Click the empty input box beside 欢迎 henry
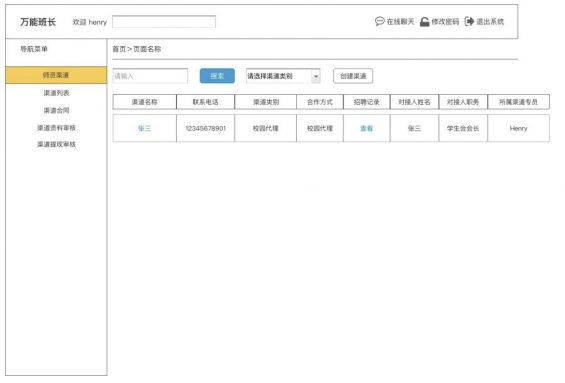This screenshot has width=565, height=383. pos(164,22)
